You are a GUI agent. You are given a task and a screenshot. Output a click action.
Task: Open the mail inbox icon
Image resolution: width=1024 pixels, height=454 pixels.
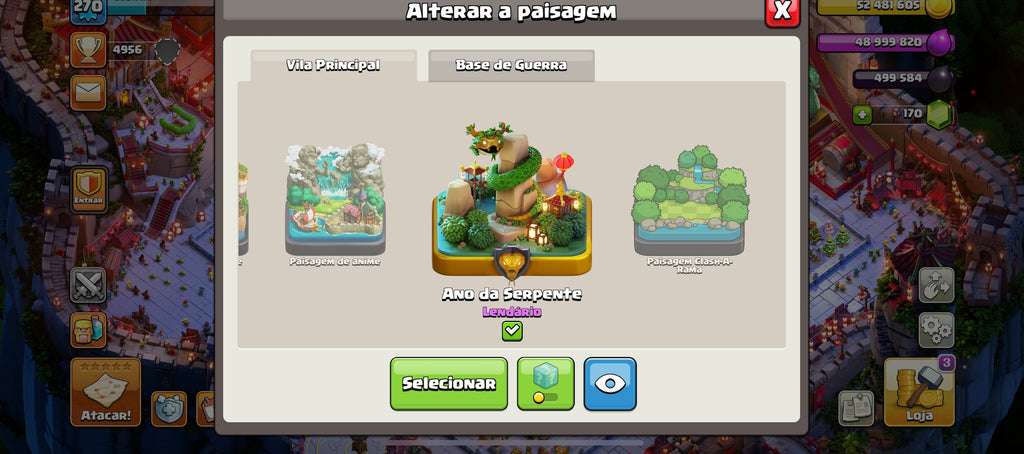click(x=88, y=92)
